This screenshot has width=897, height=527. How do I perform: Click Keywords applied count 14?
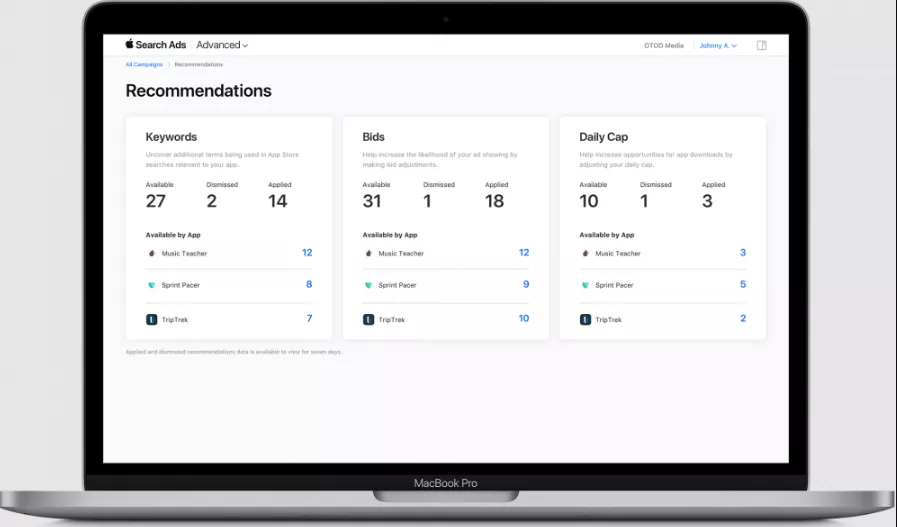277,201
